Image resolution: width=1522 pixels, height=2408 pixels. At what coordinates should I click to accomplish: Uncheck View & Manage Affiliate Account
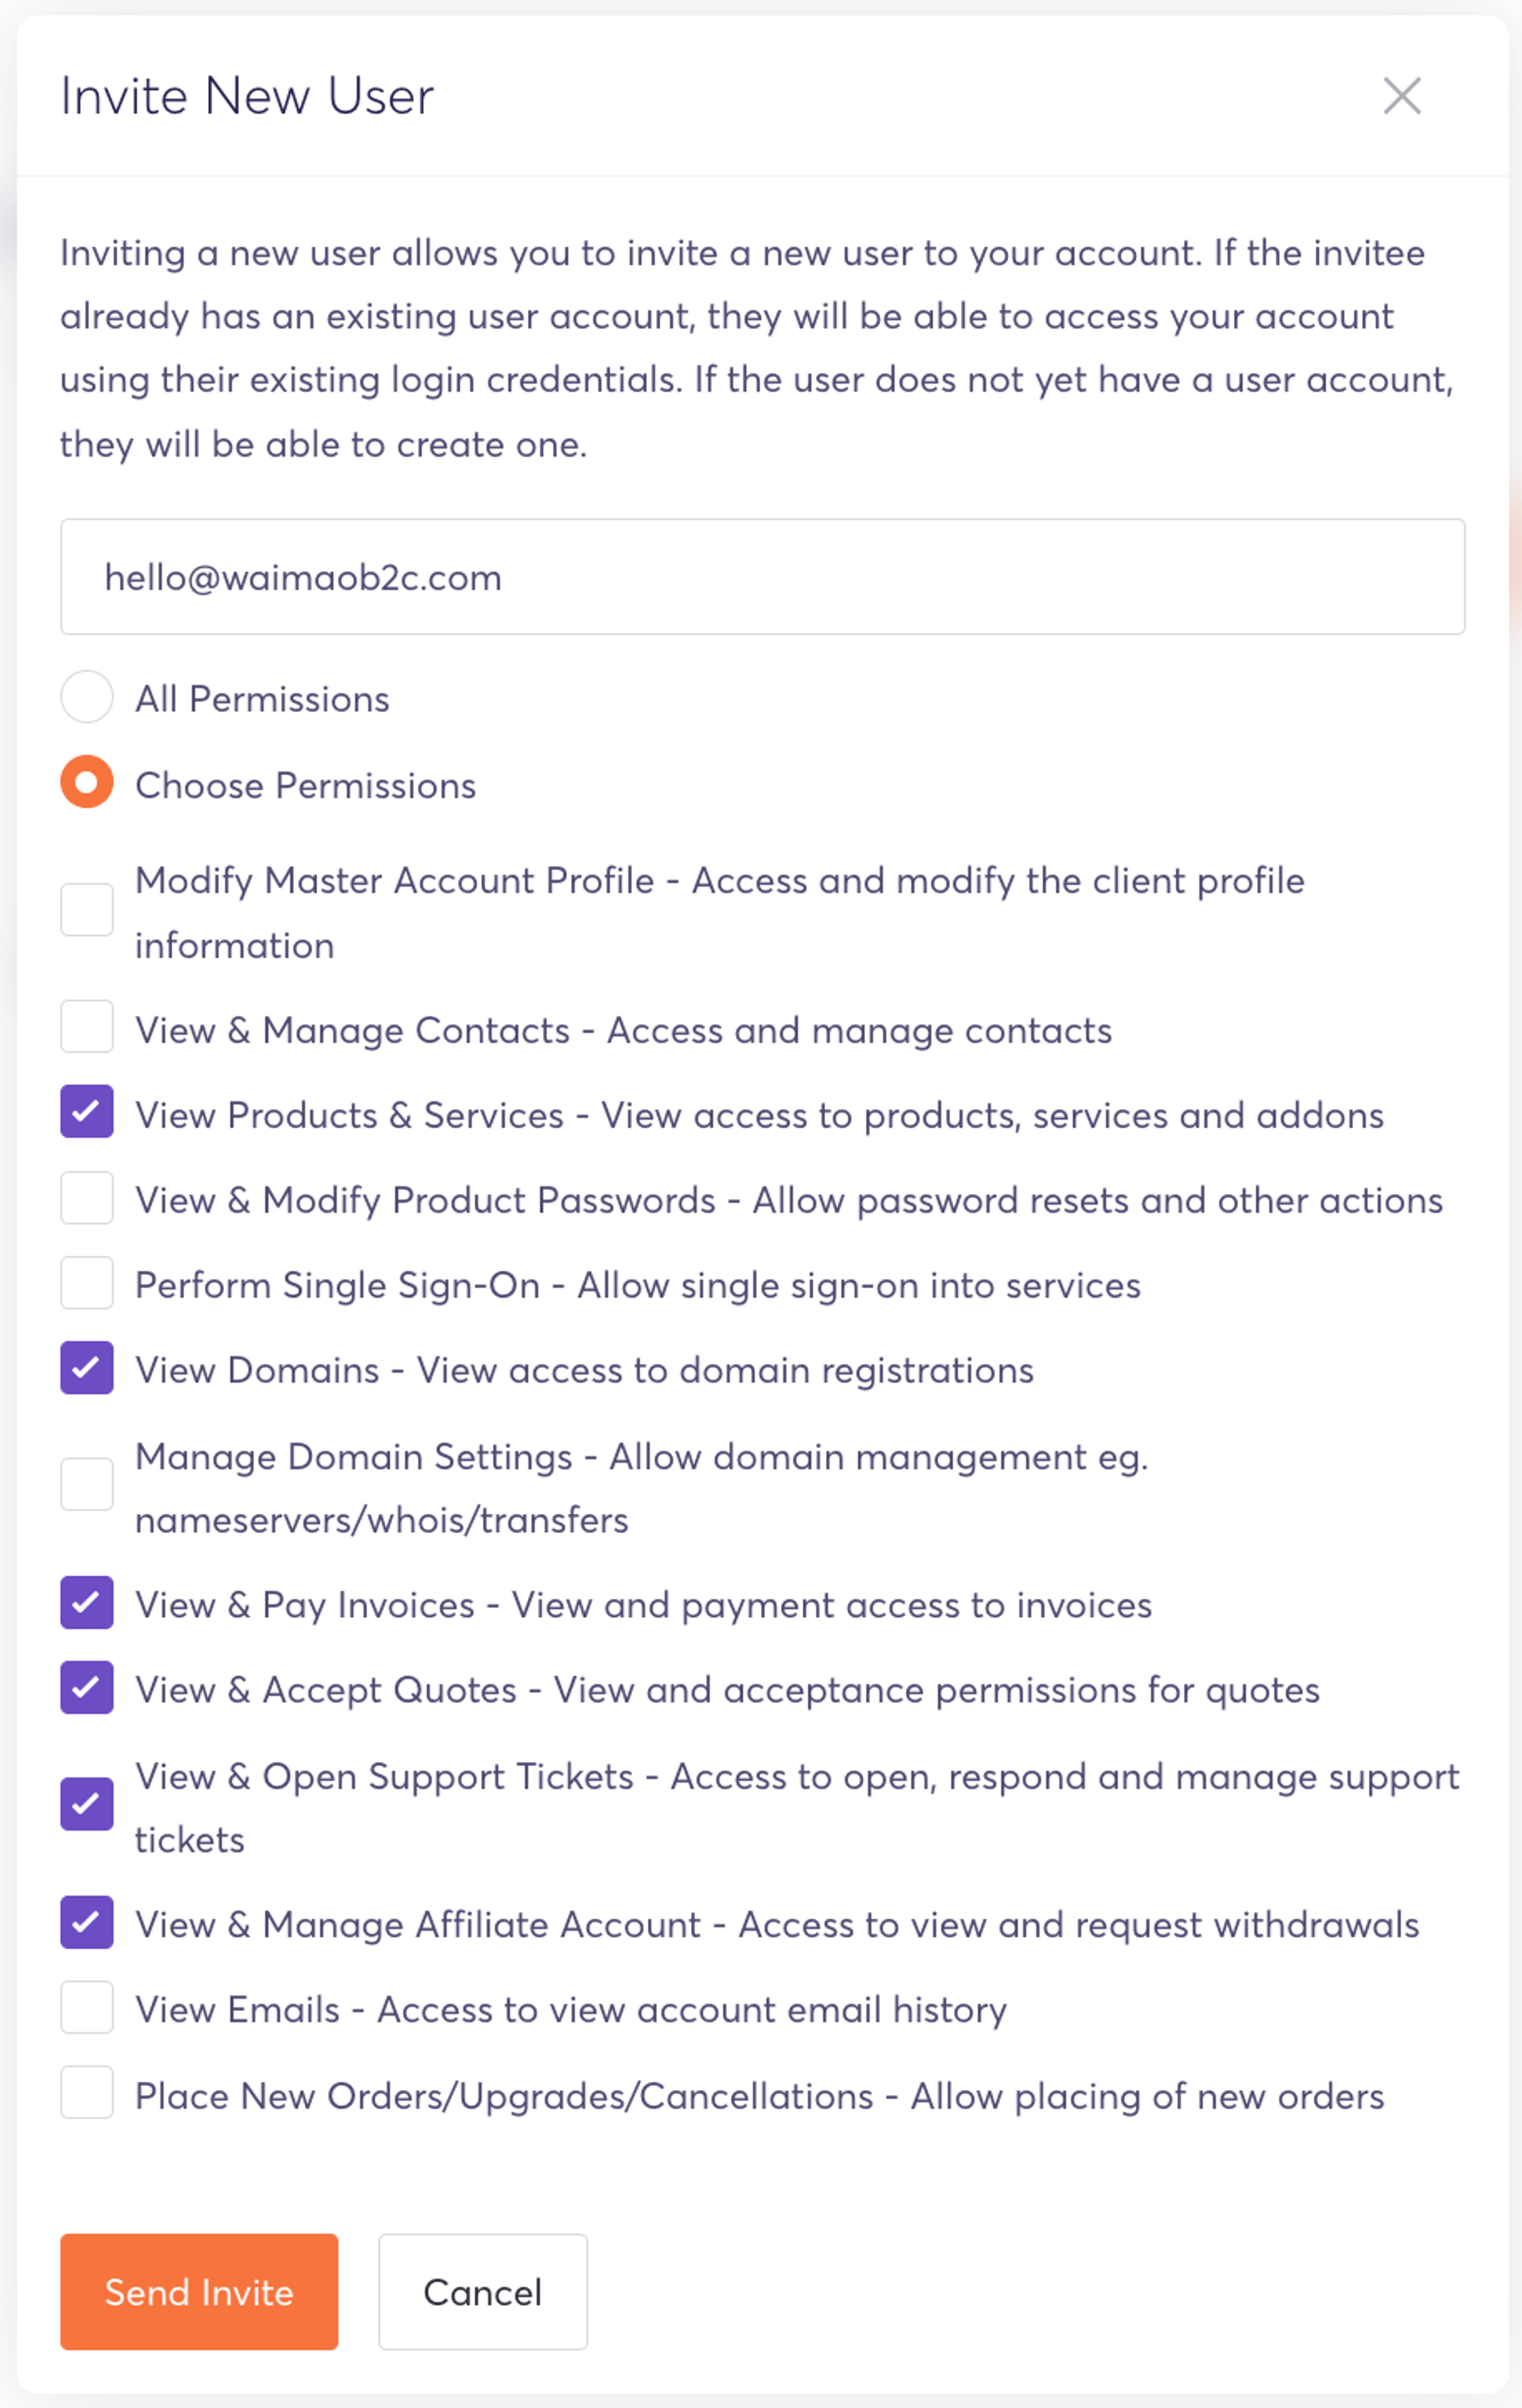click(x=87, y=1923)
